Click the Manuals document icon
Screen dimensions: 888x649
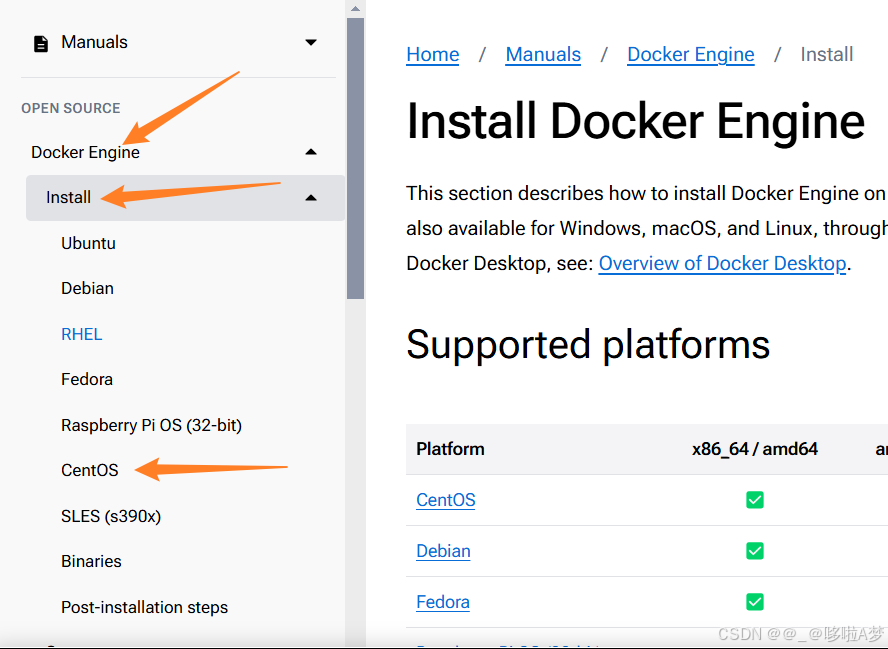[38, 42]
